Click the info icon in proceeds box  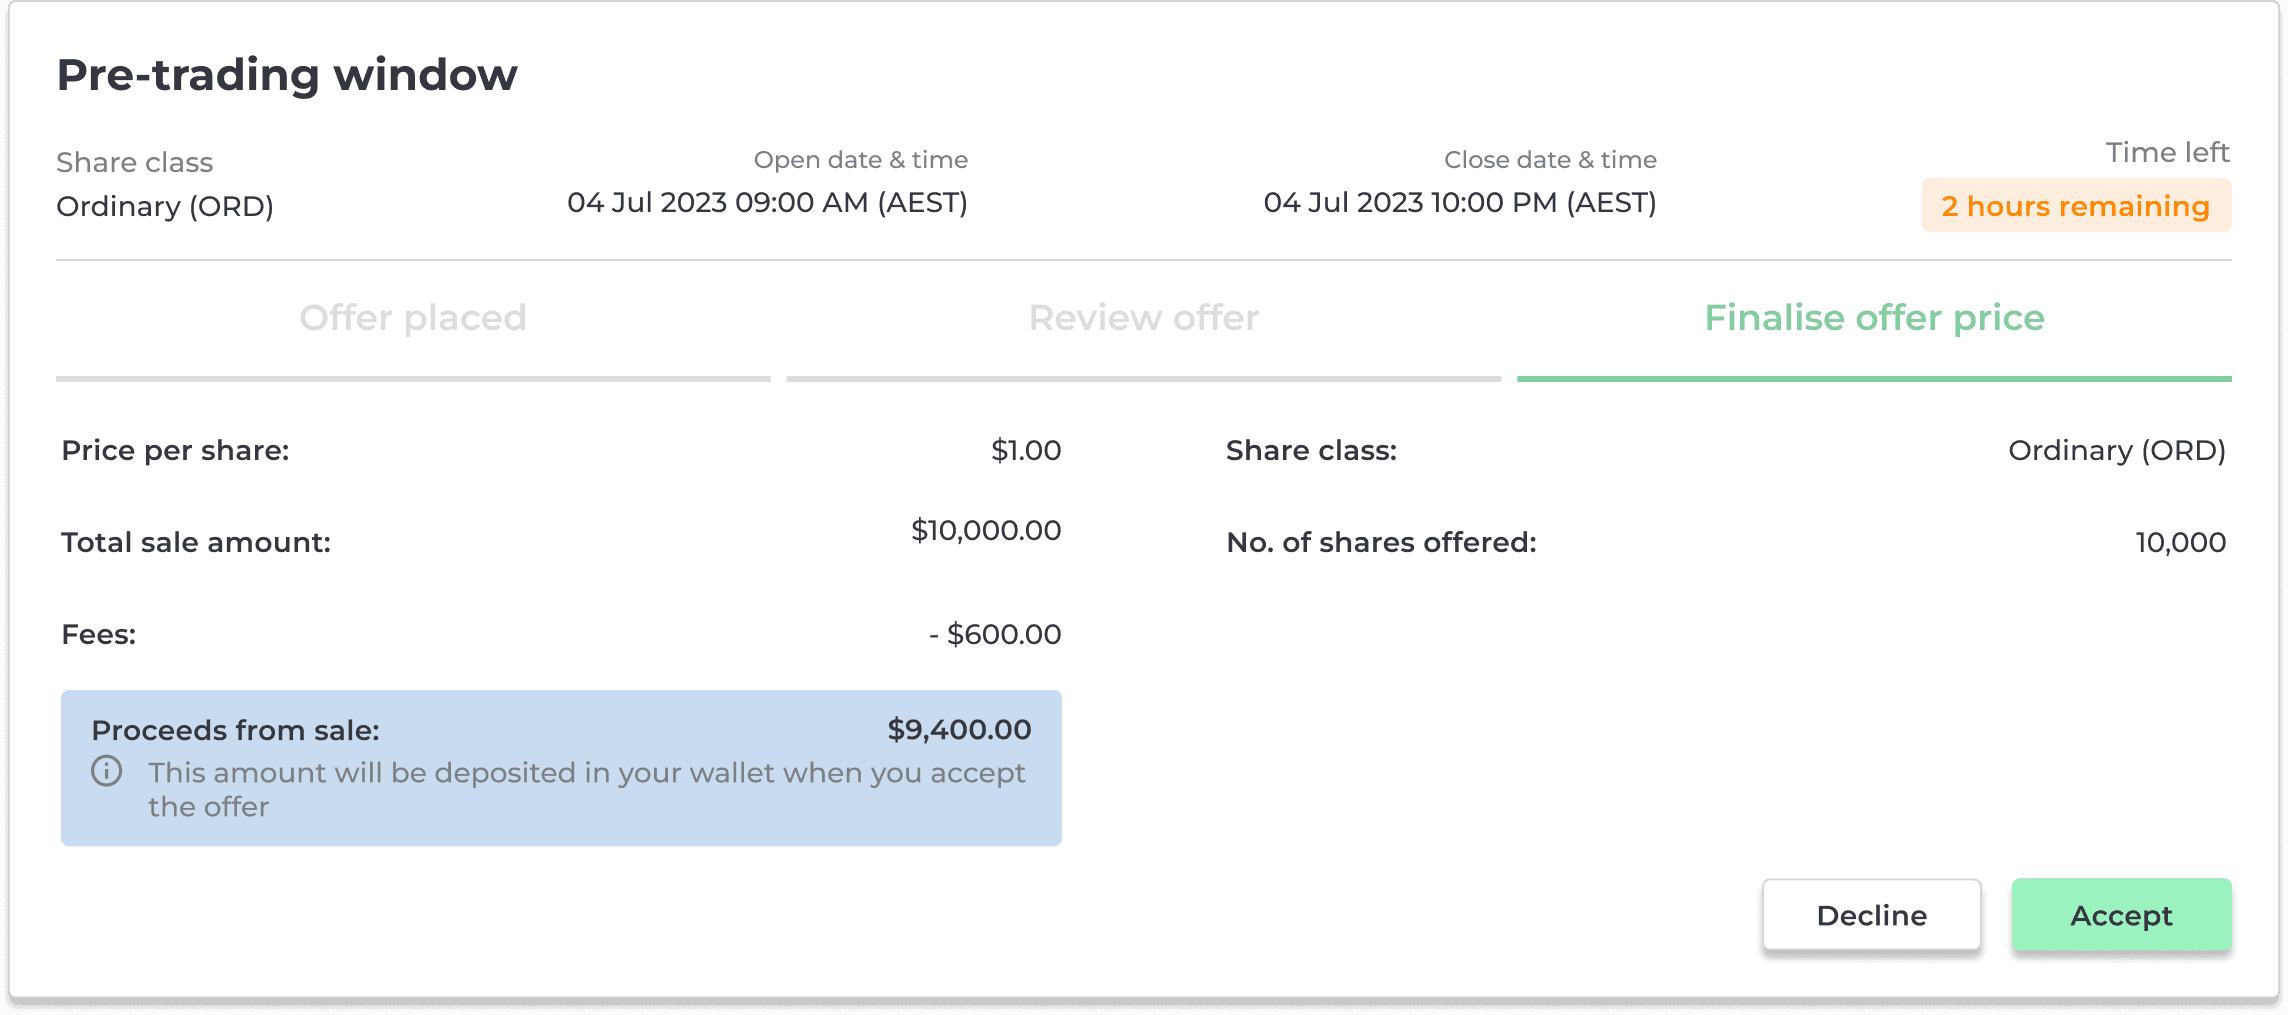pyautogui.click(x=107, y=772)
